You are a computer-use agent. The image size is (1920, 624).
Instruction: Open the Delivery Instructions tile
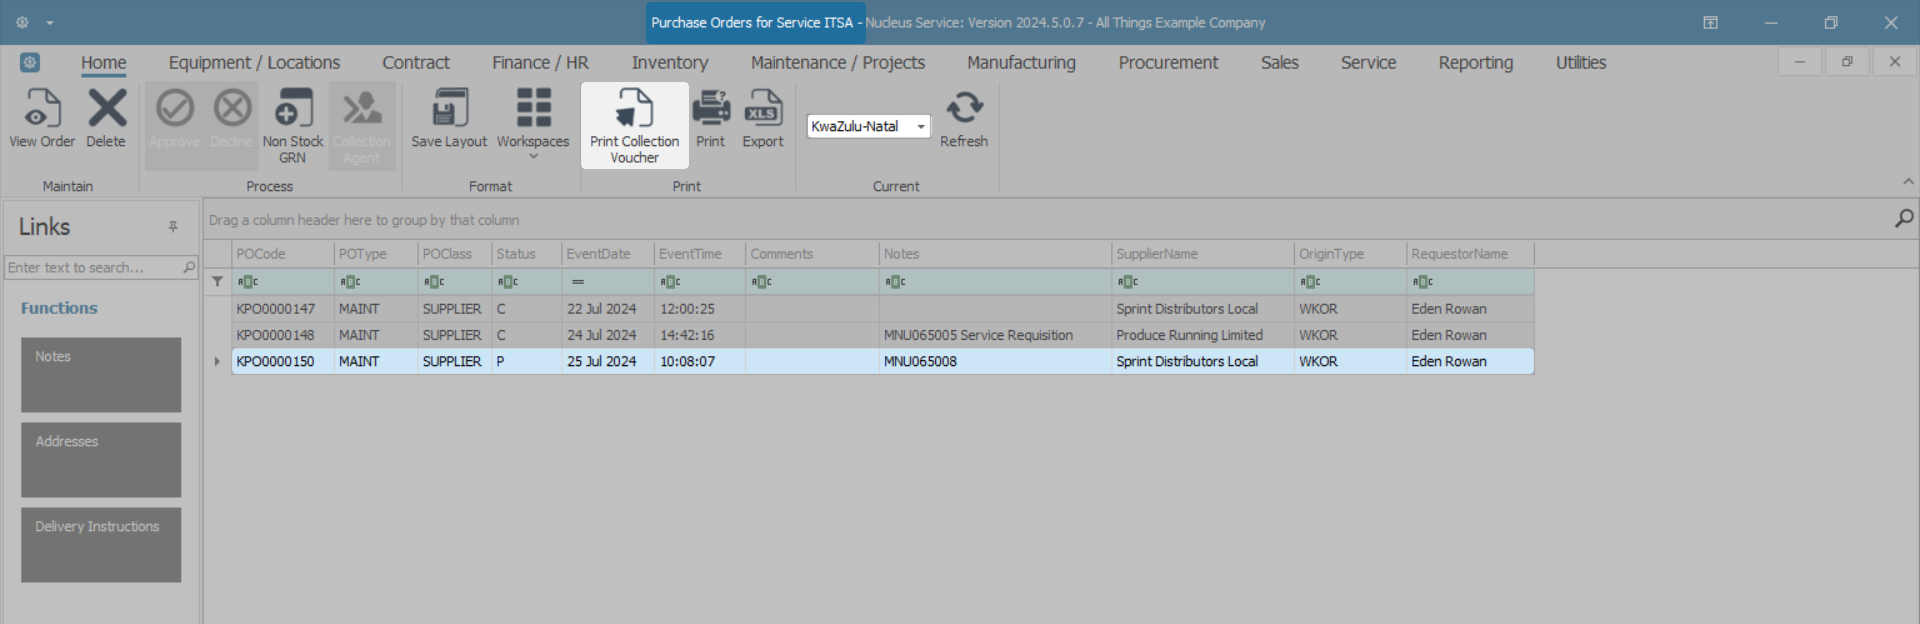tap(101, 544)
